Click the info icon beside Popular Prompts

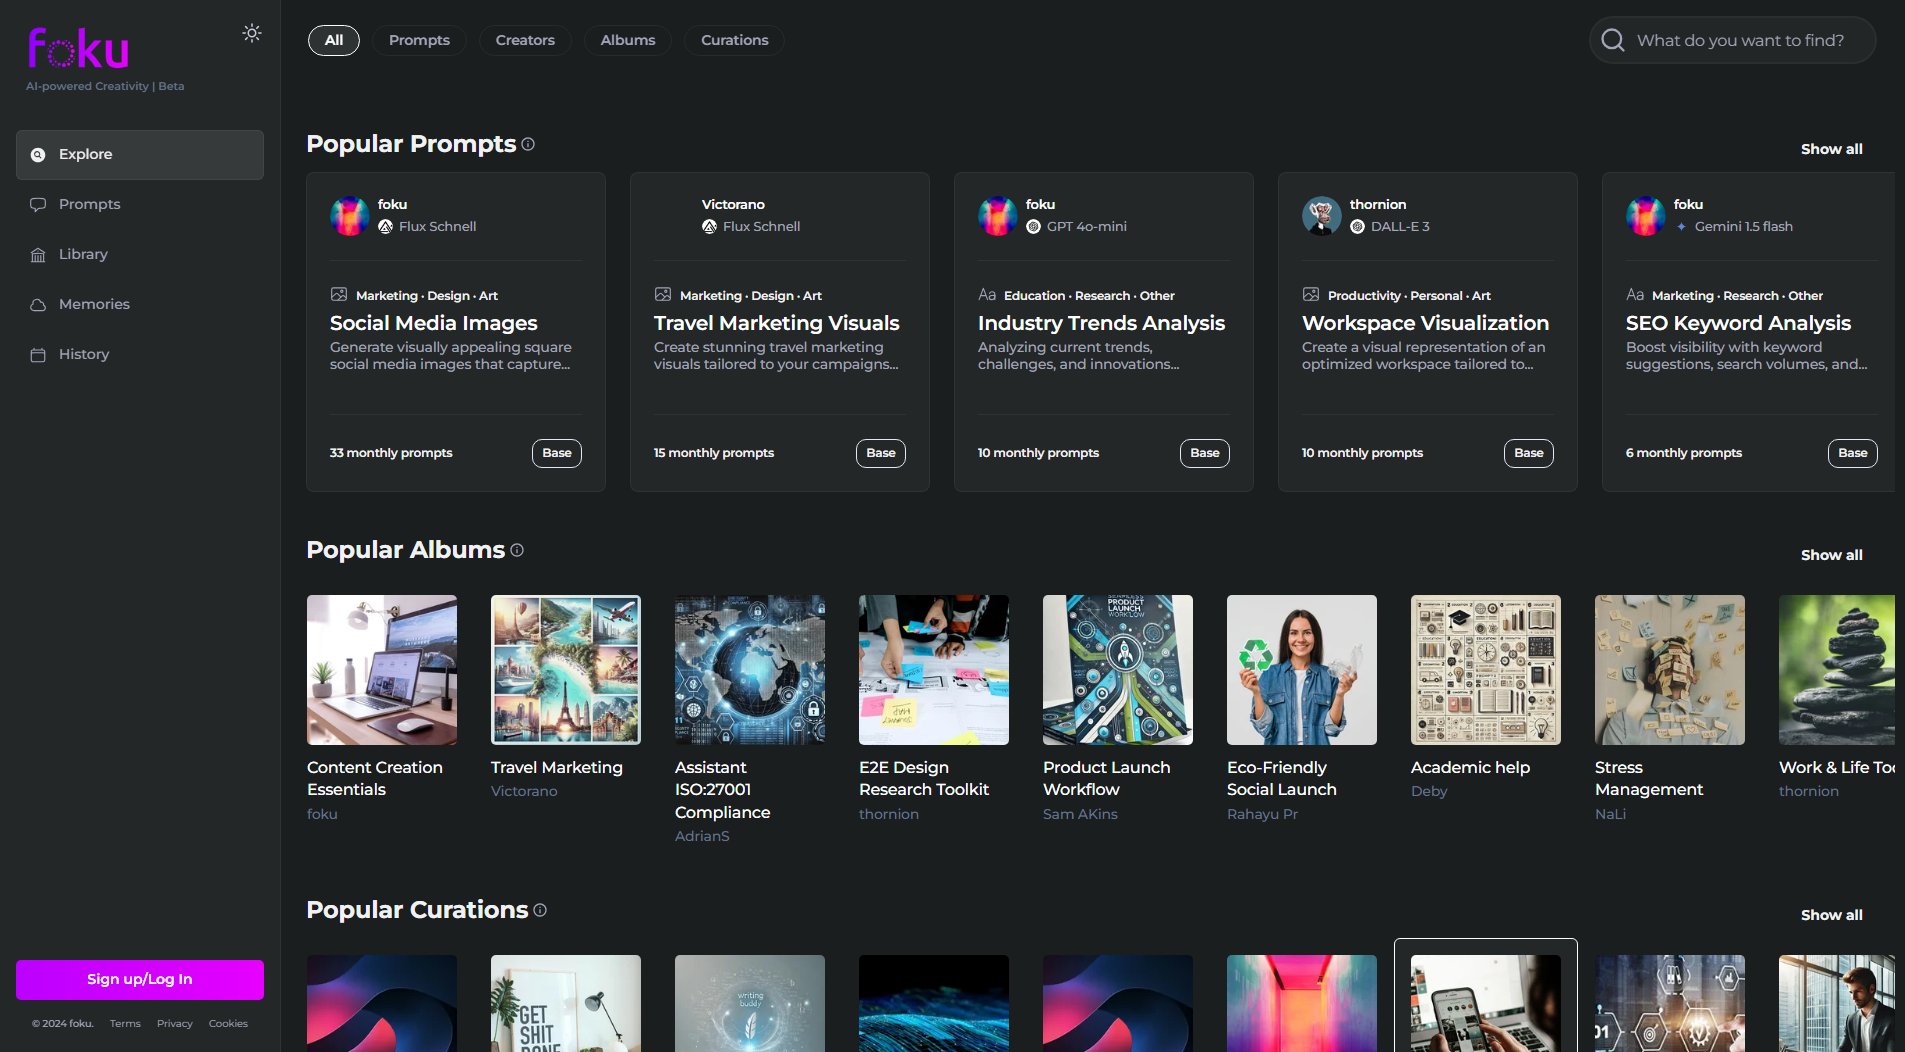coord(528,144)
